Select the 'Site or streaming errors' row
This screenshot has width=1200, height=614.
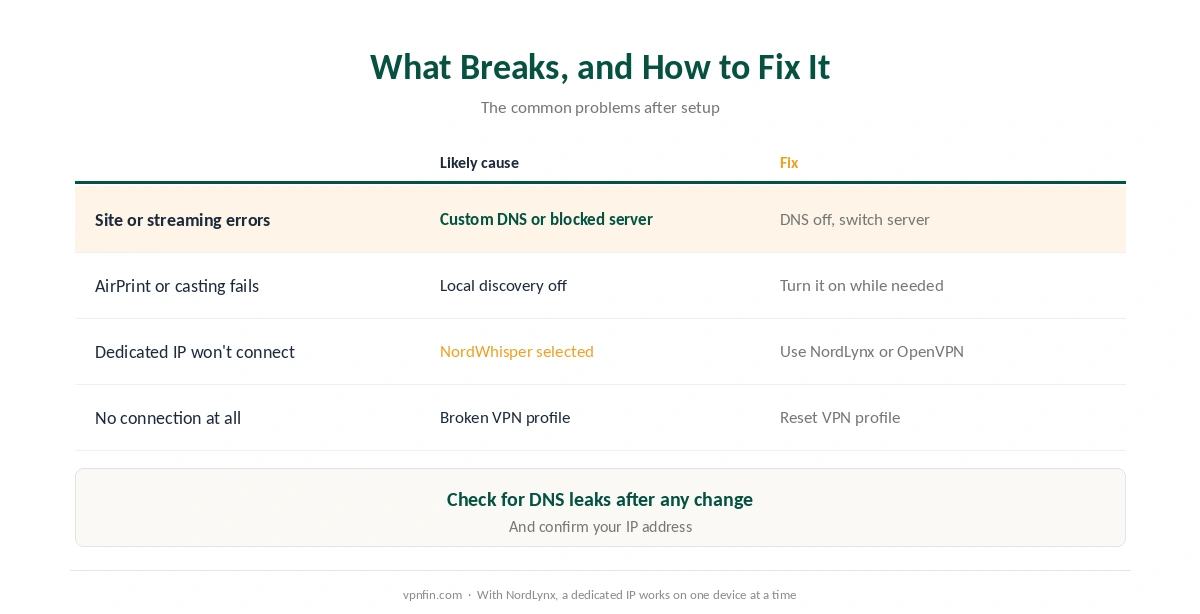coord(600,219)
